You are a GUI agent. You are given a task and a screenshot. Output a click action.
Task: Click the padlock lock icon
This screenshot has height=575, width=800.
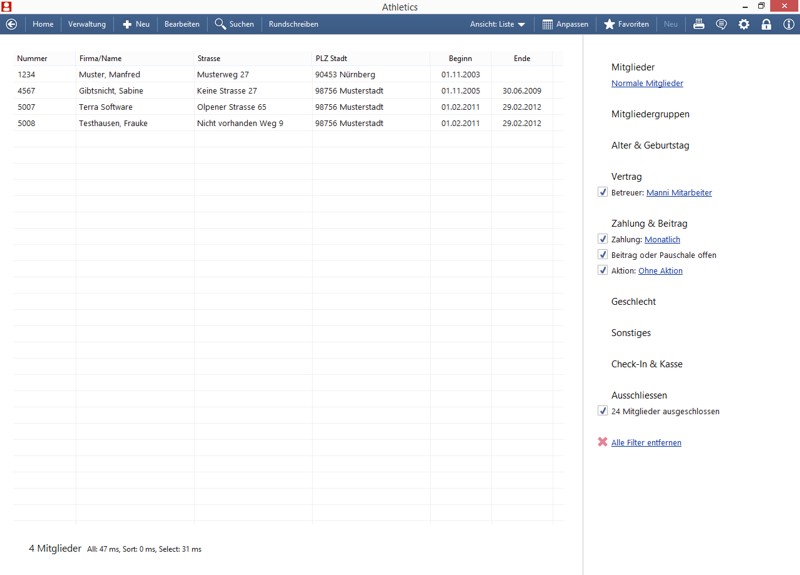point(766,24)
